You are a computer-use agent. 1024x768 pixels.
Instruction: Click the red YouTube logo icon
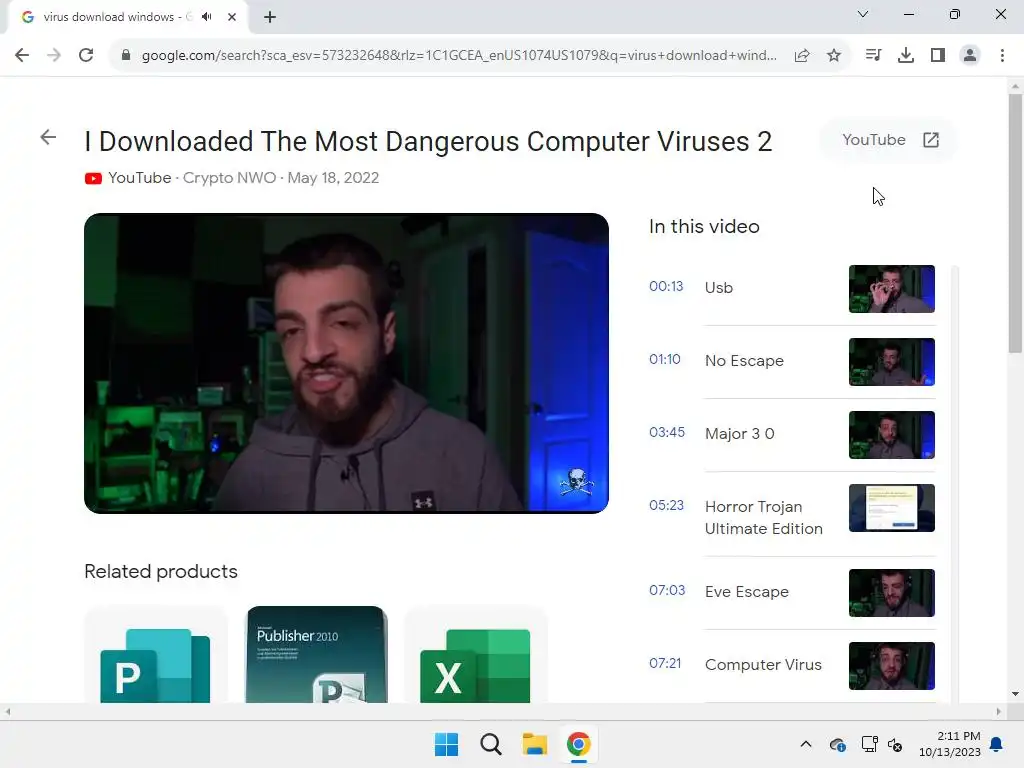(93, 178)
